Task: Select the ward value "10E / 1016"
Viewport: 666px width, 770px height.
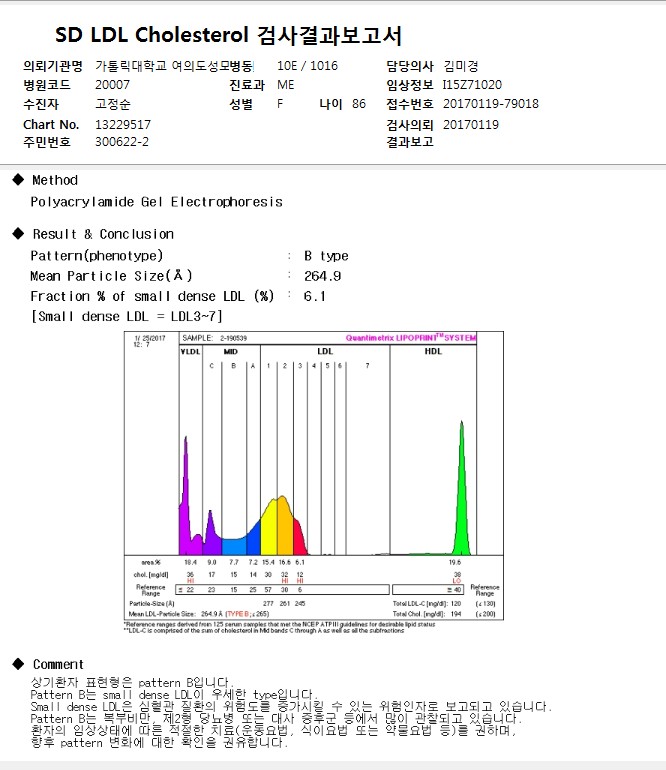Action: coord(307,66)
